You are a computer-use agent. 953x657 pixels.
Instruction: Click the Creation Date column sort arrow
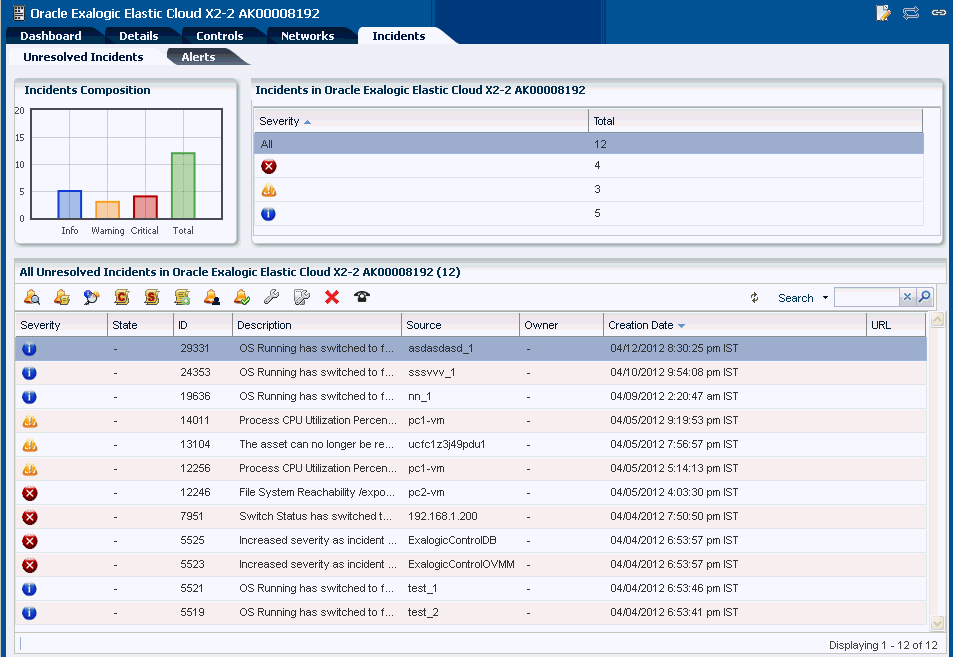682,326
